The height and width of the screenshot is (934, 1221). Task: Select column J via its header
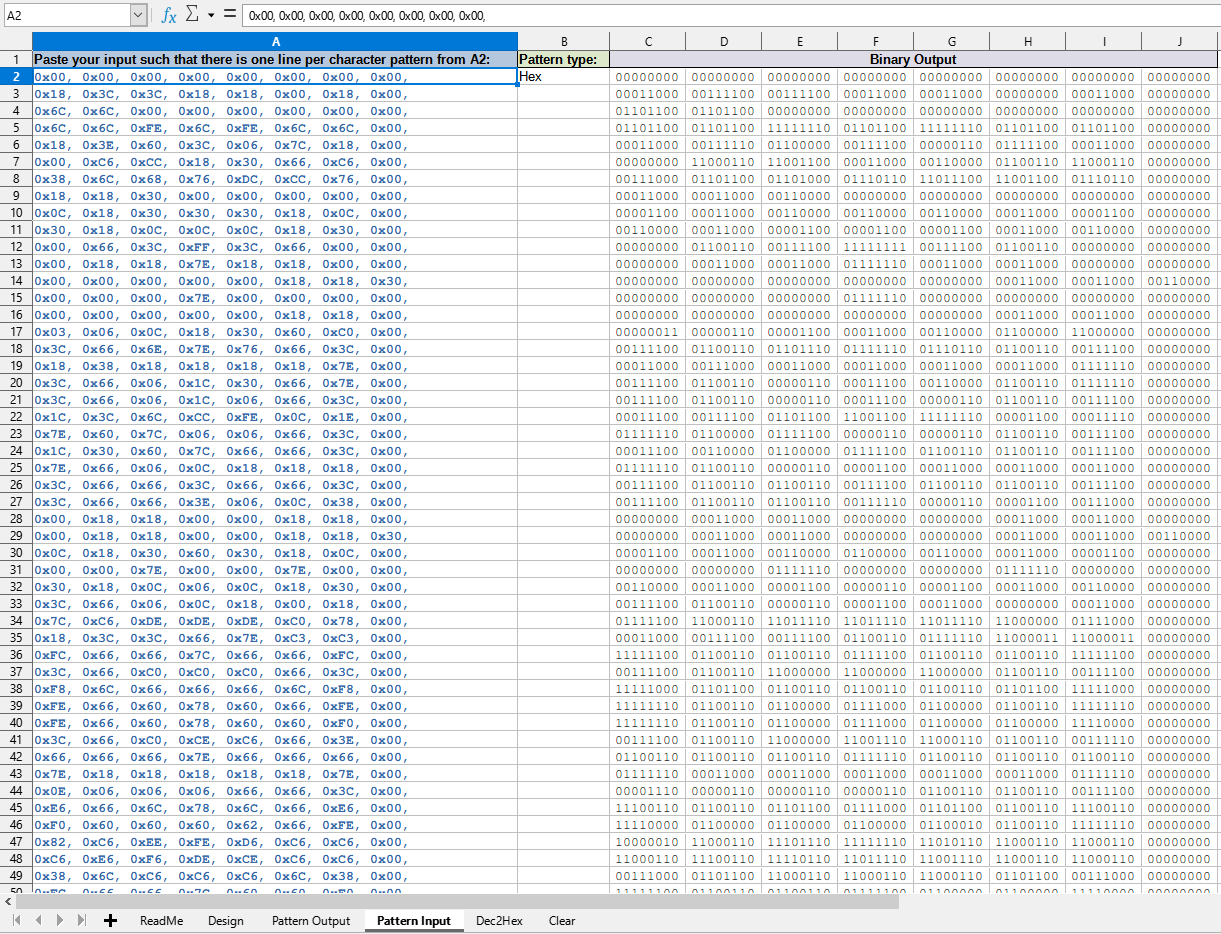pos(1180,41)
